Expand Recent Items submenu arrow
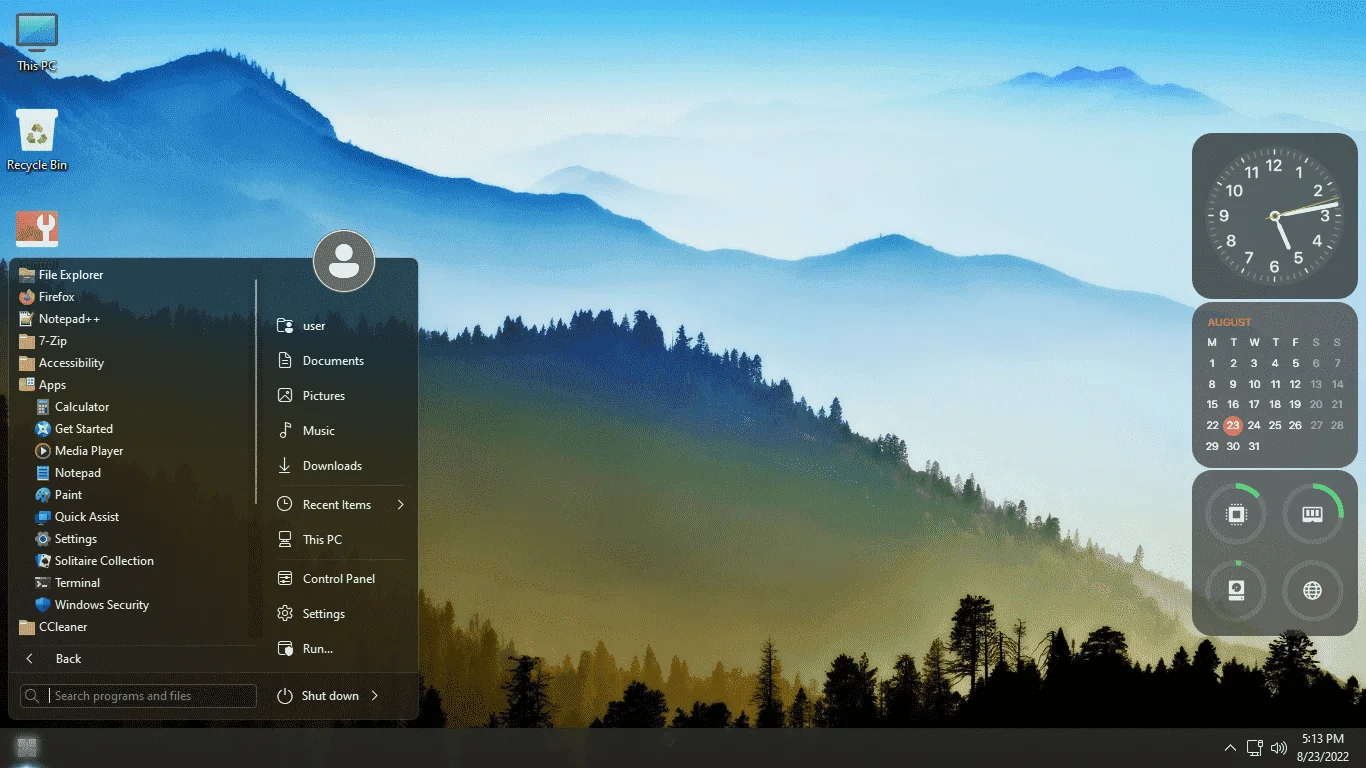Image resolution: width=1366 pixels, height=768 pixels. pos(400,505)
